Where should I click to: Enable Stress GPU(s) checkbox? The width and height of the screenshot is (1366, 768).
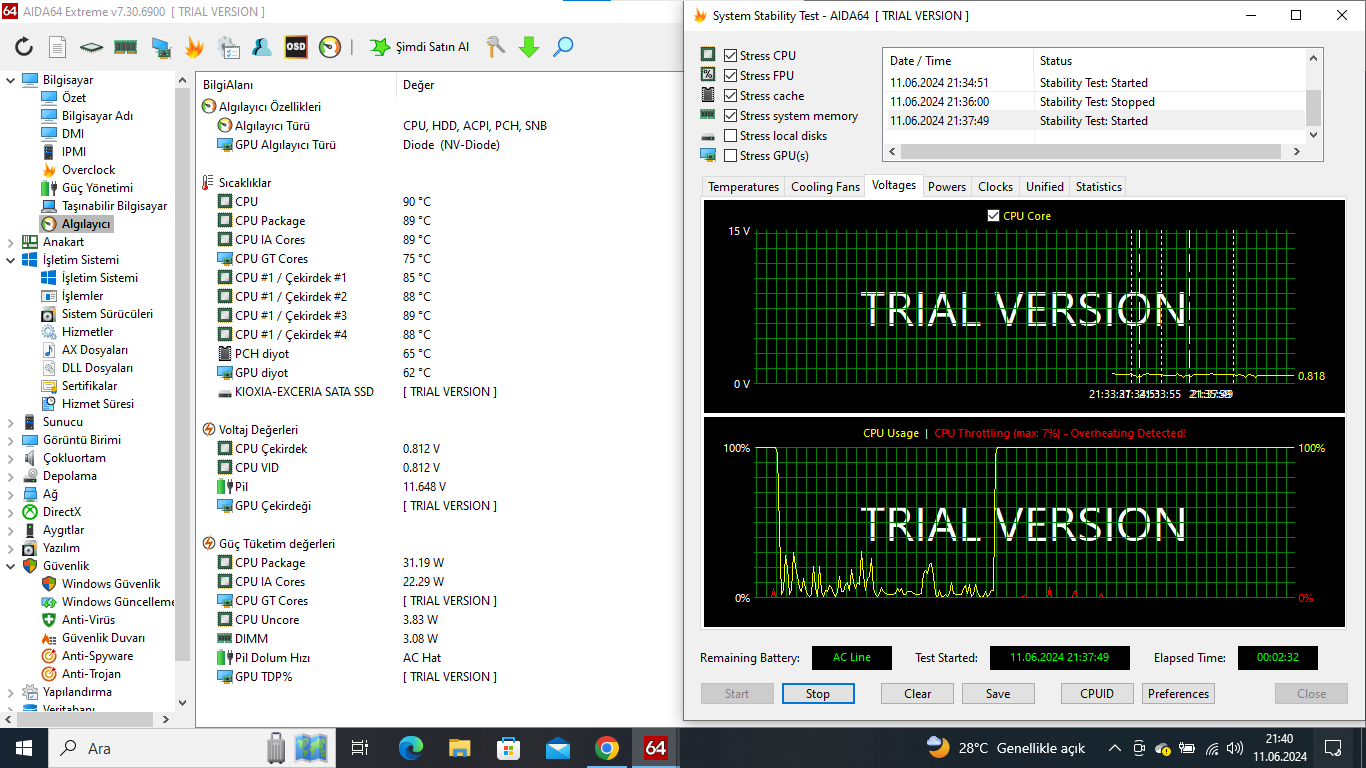point(731,156)
